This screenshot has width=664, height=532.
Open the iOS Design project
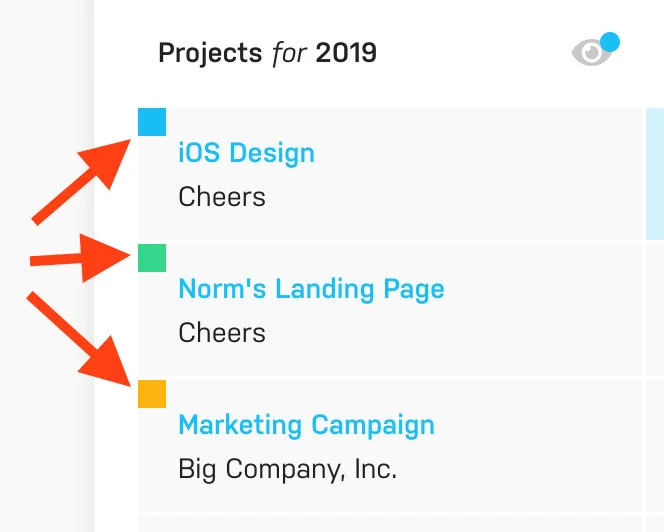[x=246, y=153]
